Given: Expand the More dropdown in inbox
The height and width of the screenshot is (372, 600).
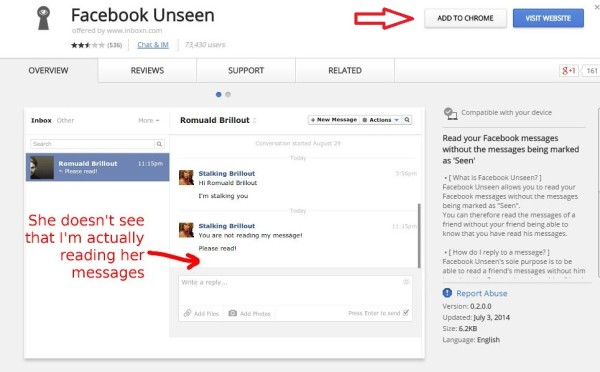Looking at the screenshot, I should 148,121.
